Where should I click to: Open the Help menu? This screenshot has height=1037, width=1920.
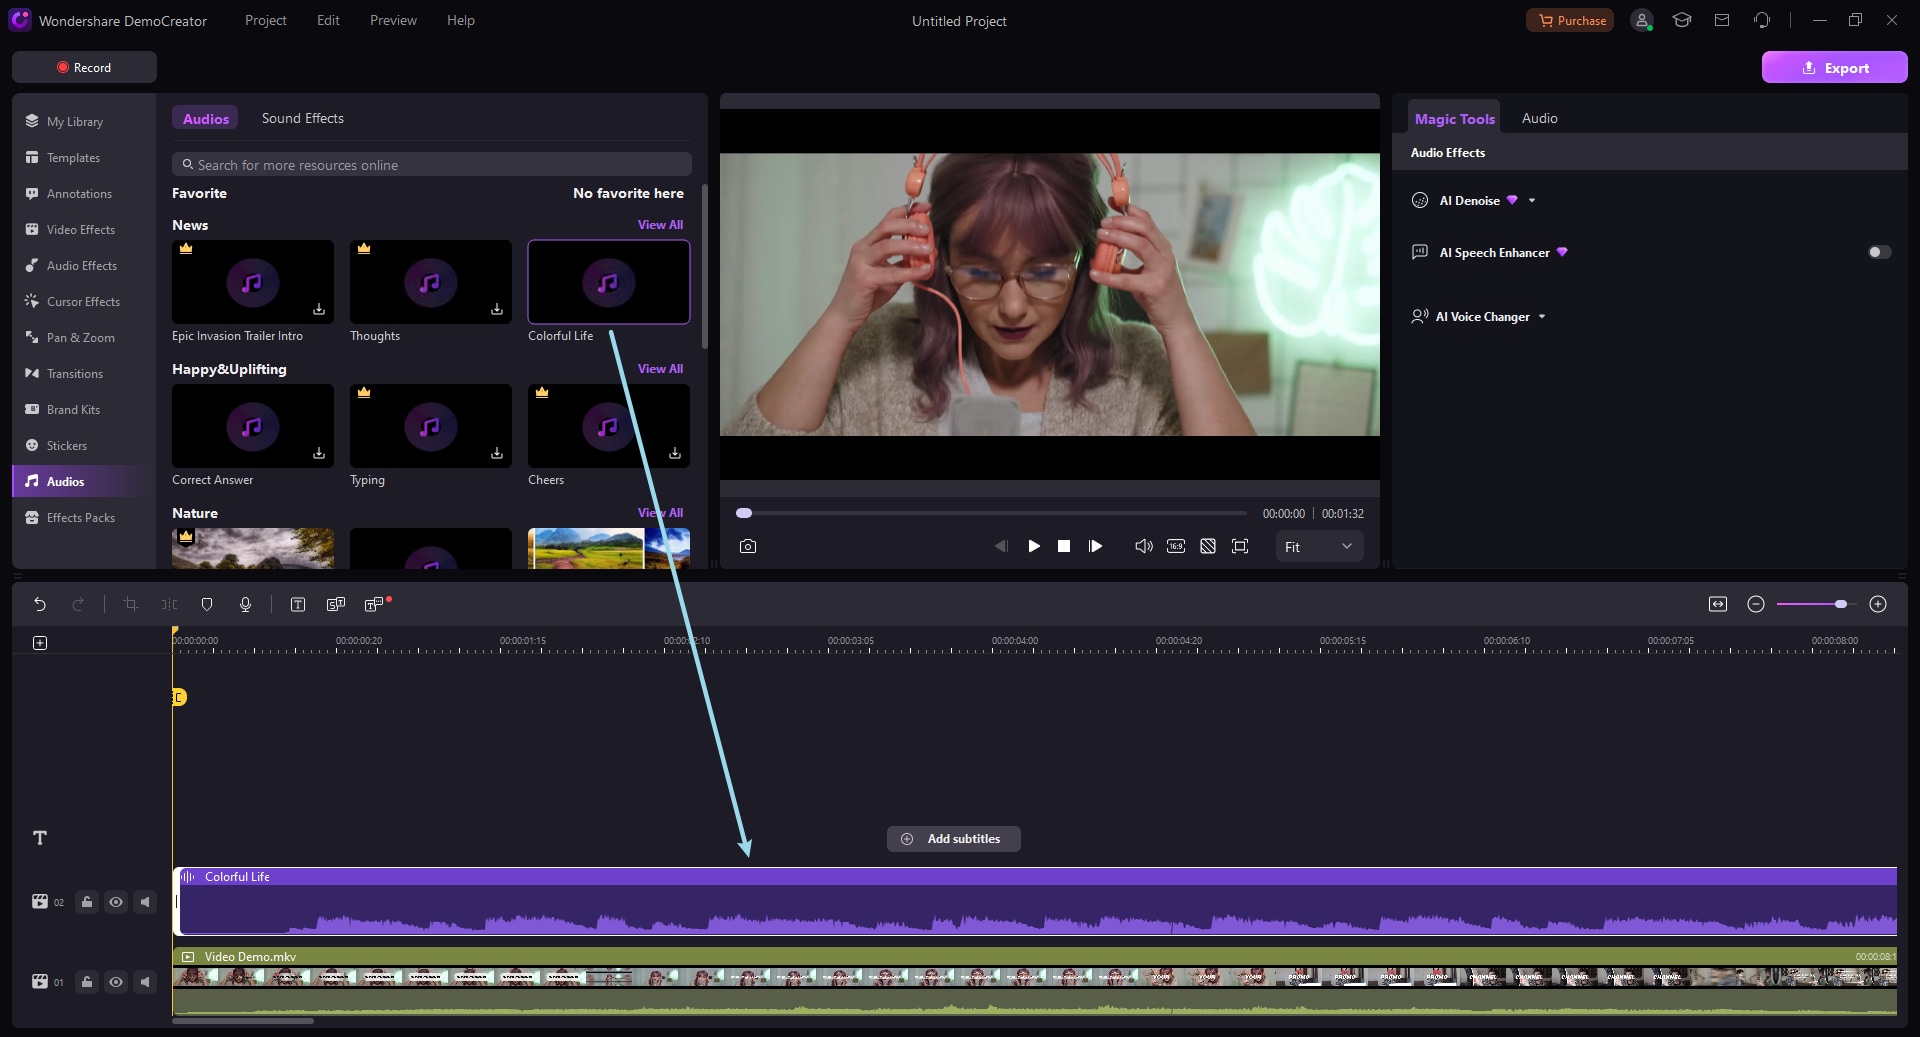pyautogui.click(x=461, y=20)
